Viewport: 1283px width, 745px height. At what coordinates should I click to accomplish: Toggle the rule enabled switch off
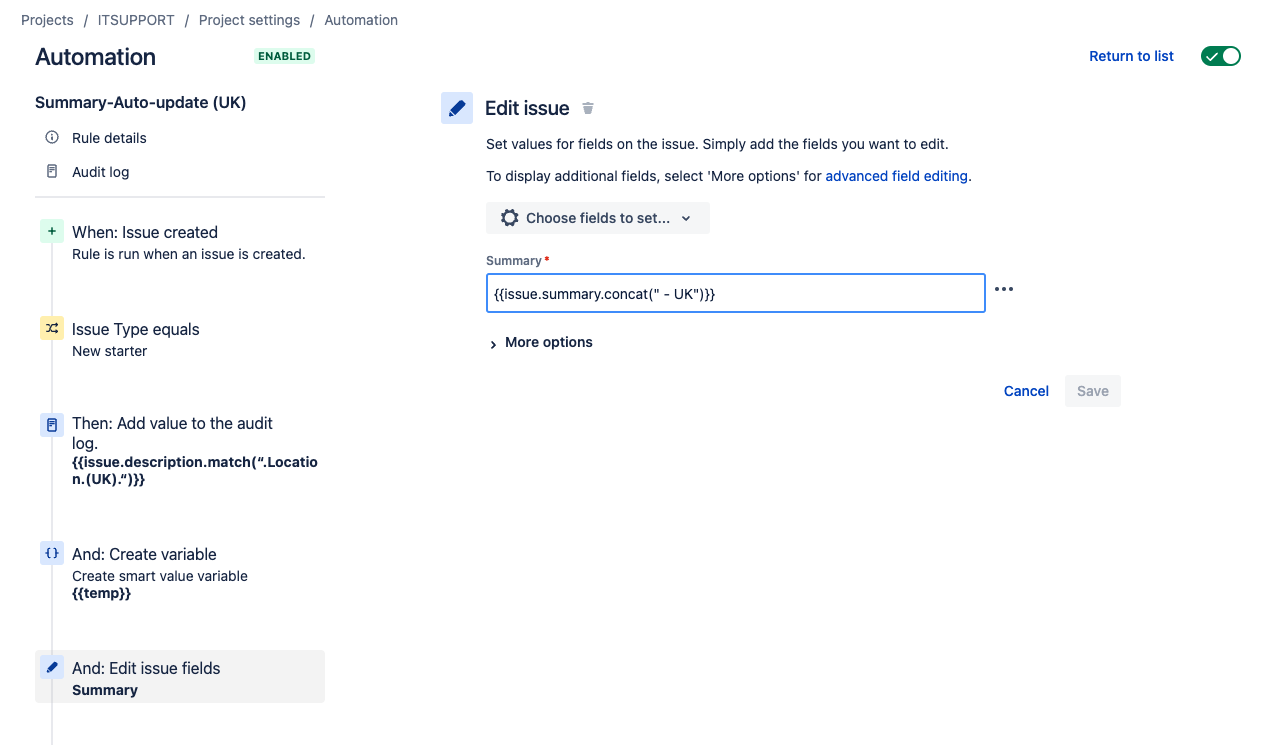click(1221, 56)
